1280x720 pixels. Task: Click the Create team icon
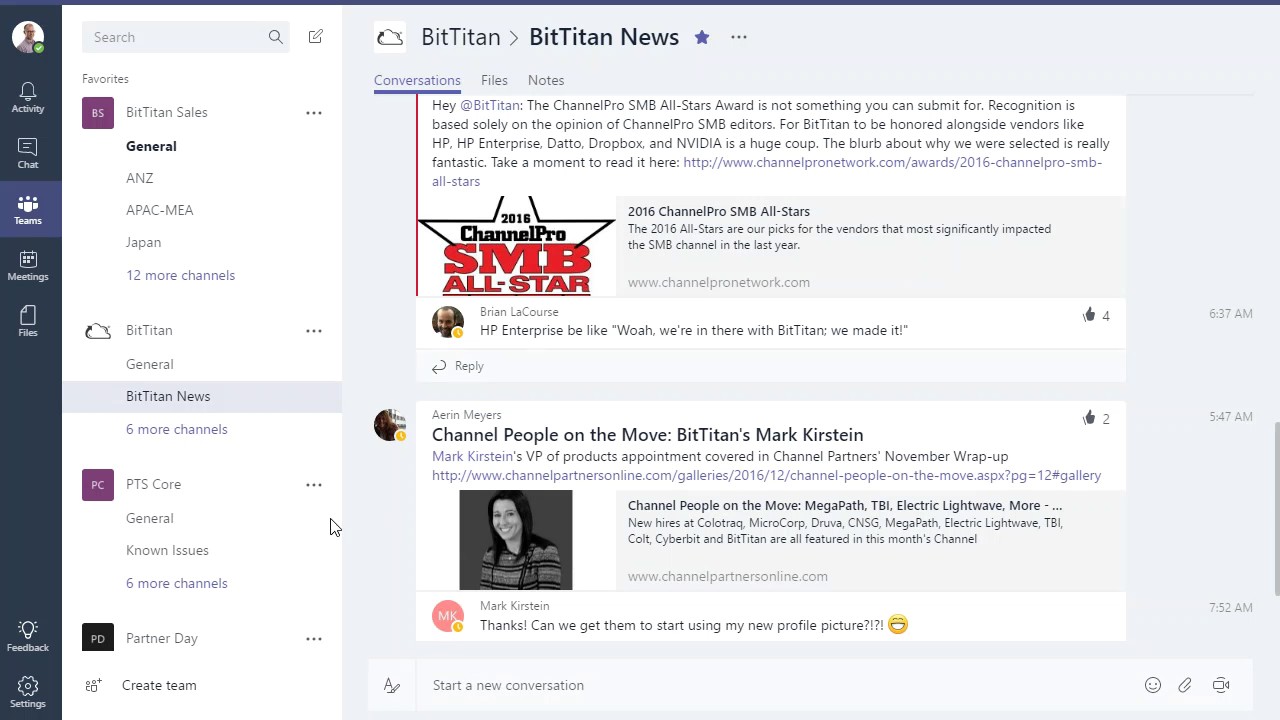[93, 685]
